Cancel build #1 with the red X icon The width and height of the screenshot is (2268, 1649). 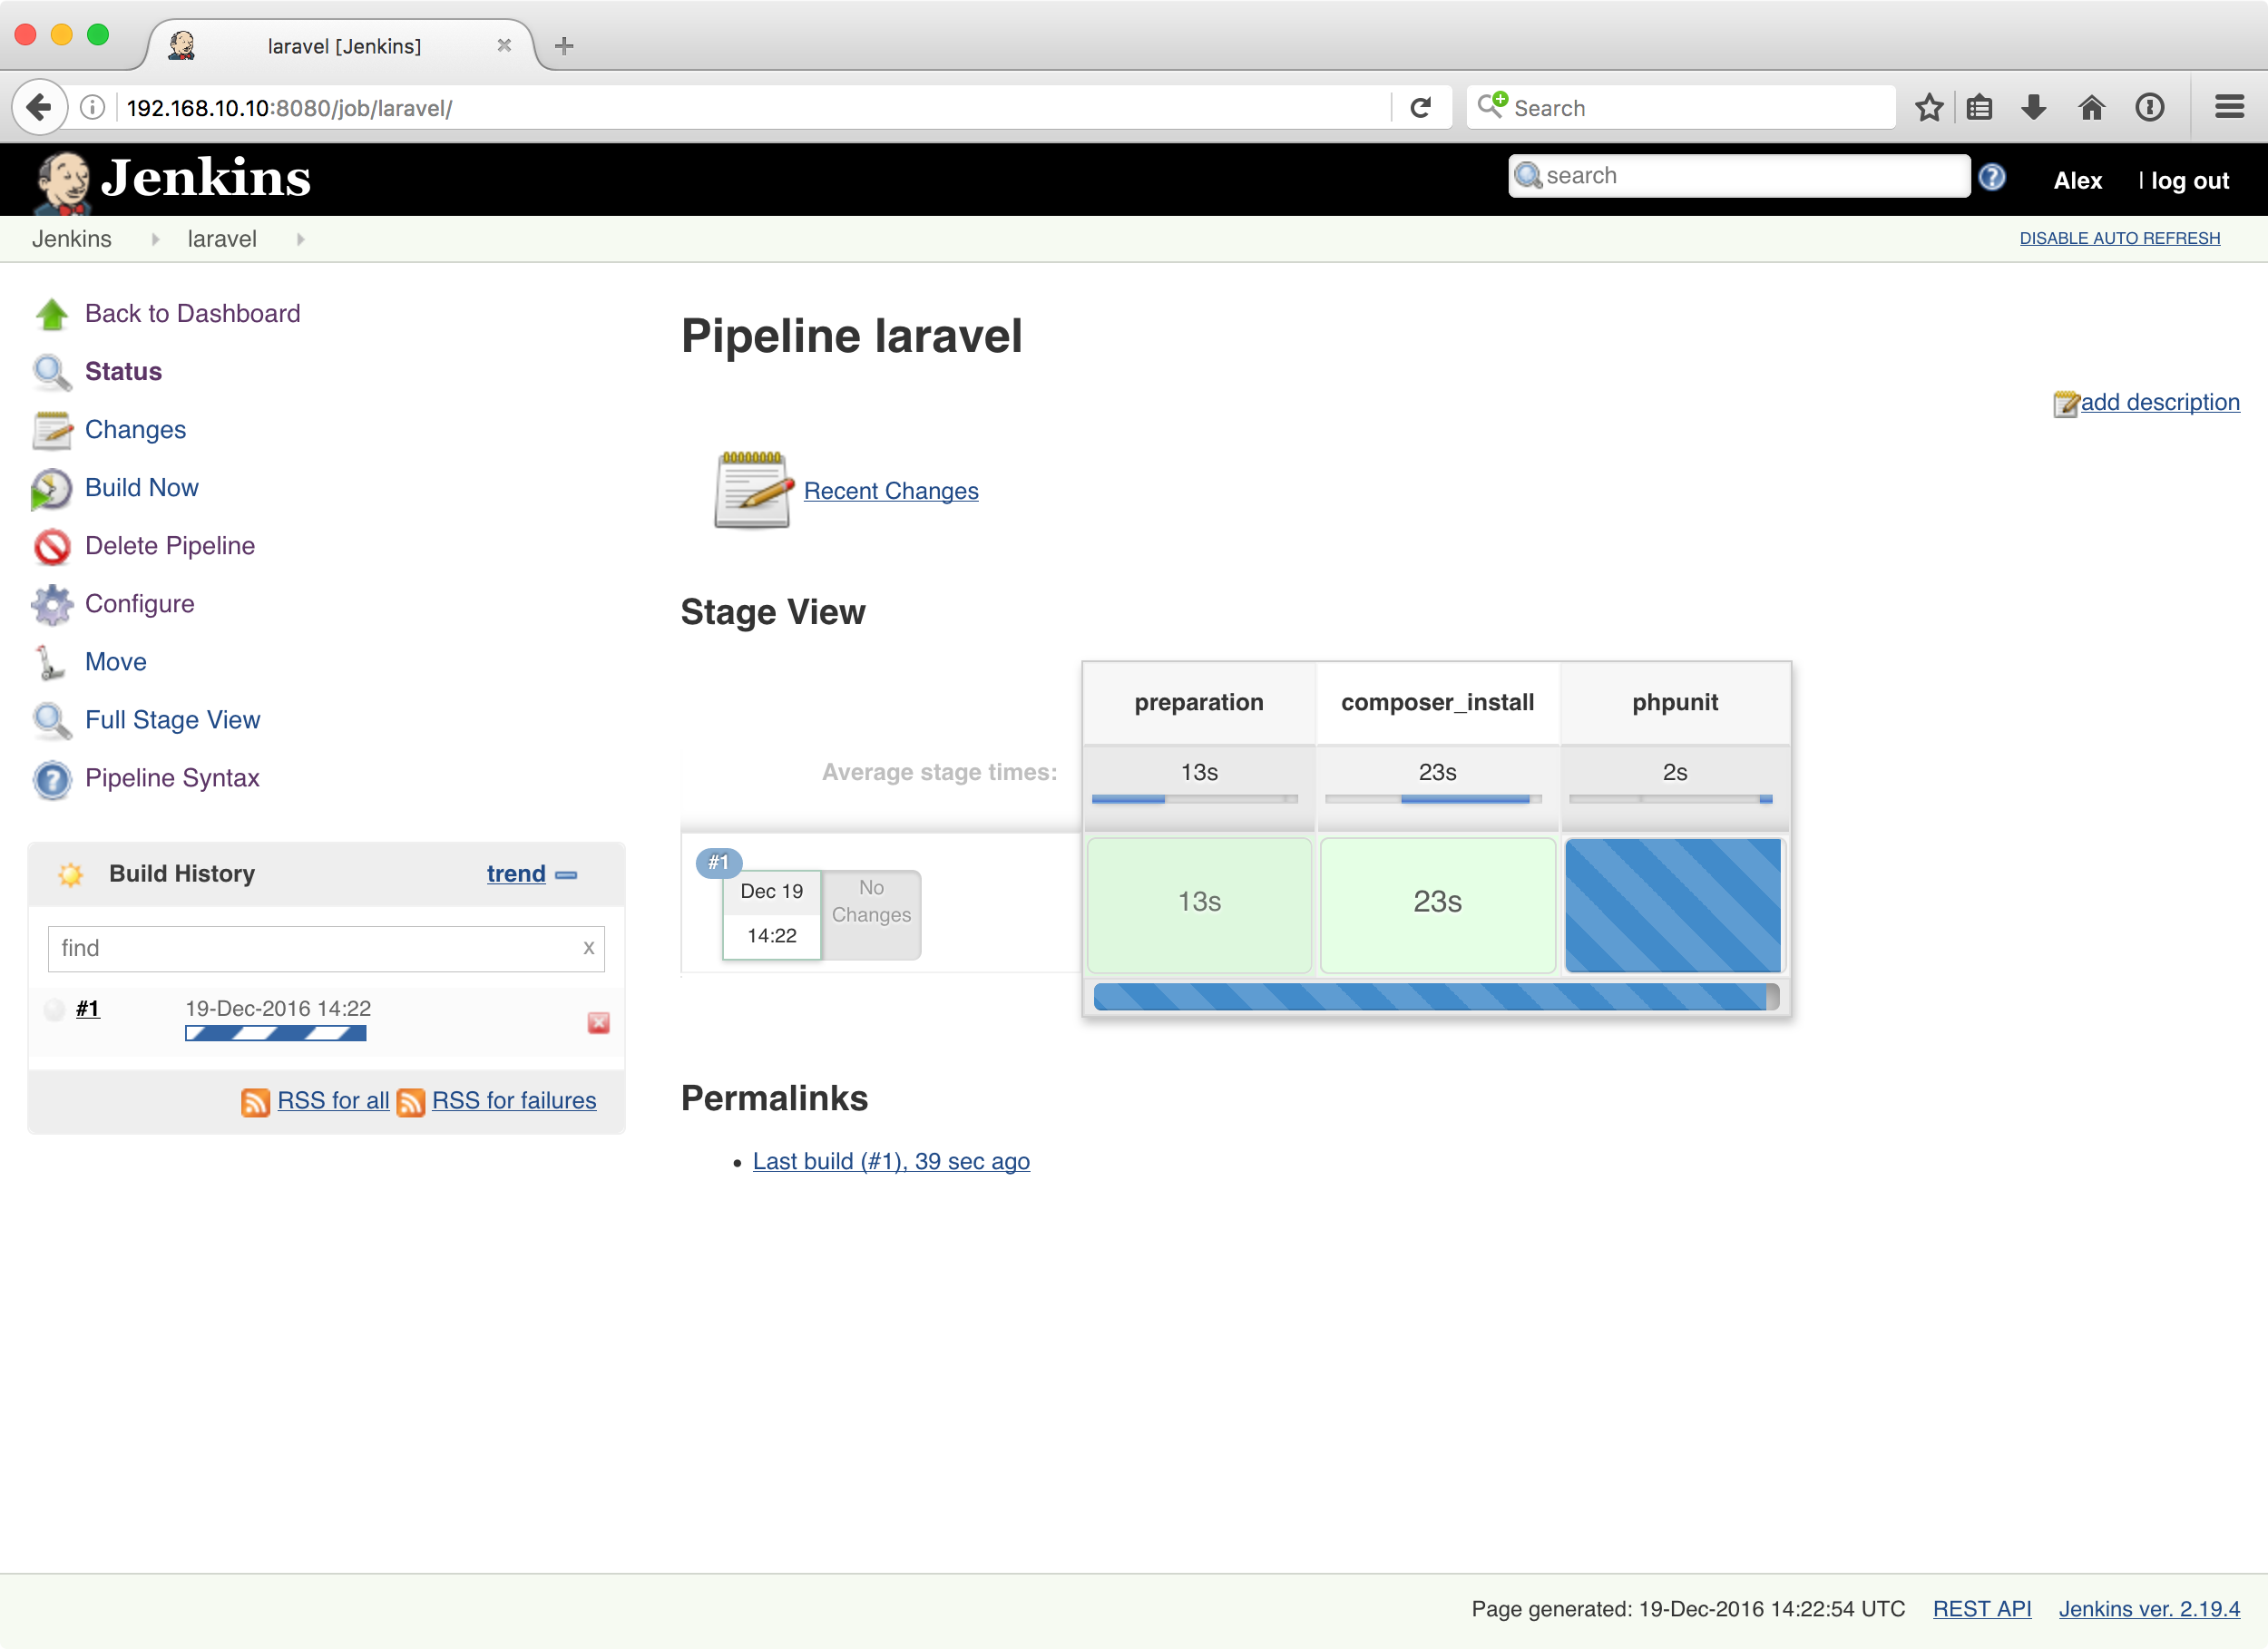[598, 1022]
